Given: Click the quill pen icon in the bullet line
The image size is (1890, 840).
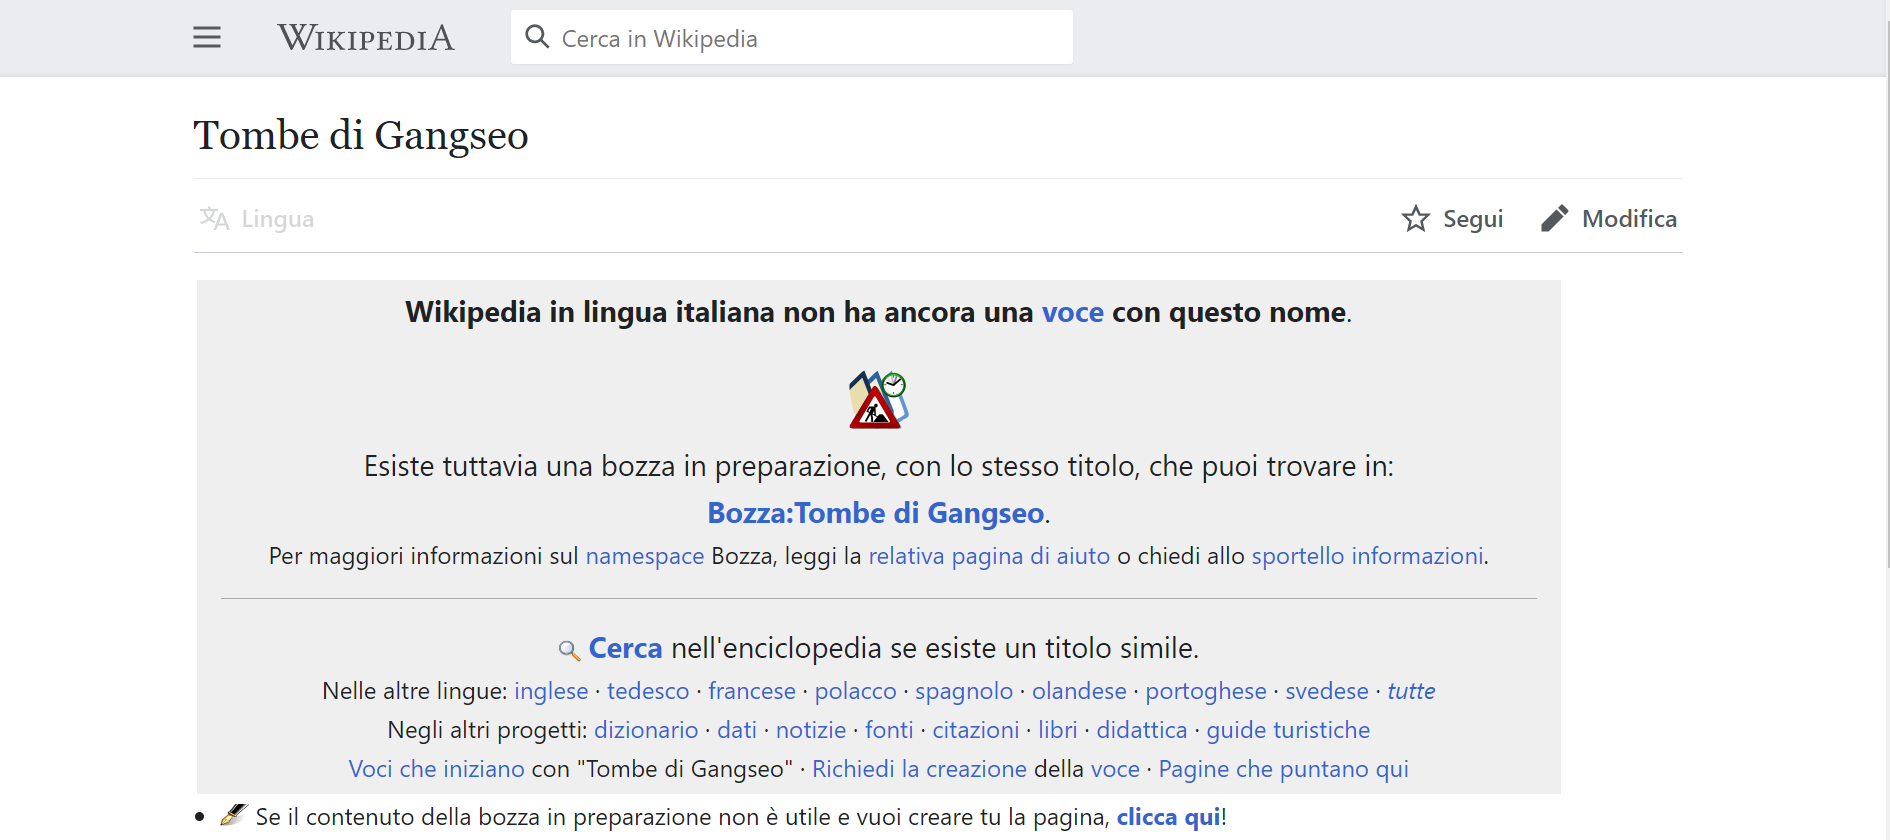Looking at the screenshot, I should (233, 815).
